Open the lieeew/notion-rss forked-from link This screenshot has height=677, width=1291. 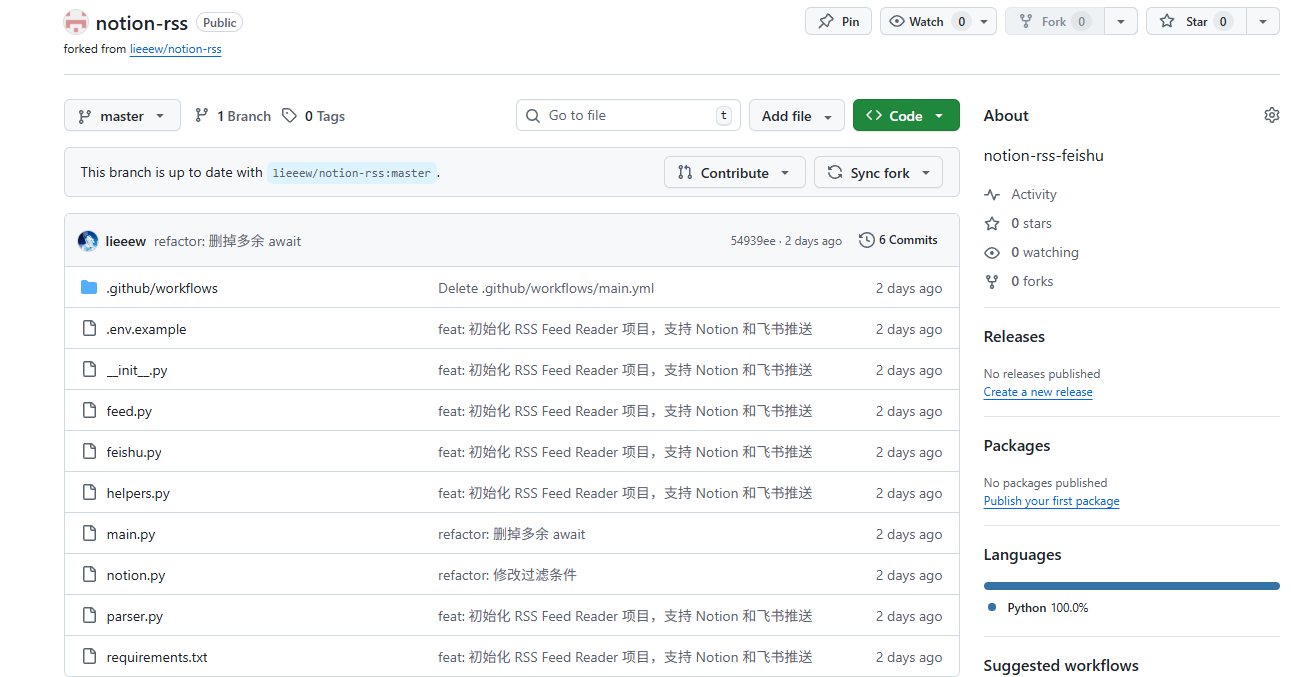pyautogui.click(x=175, y=48)
